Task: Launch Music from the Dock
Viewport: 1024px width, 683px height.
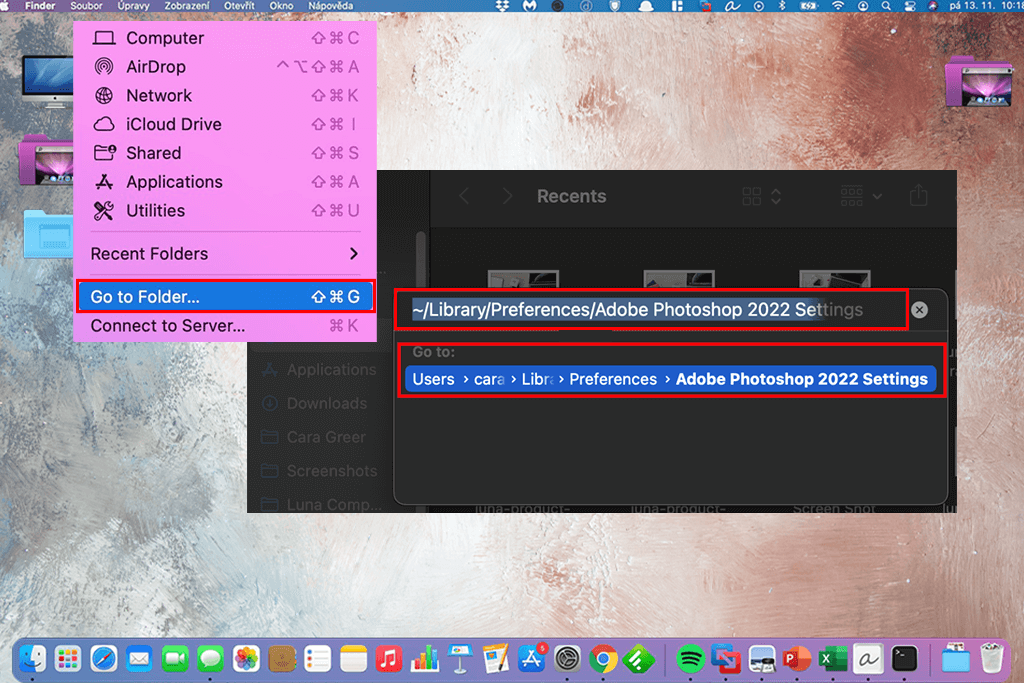Action: coord(389,659)
